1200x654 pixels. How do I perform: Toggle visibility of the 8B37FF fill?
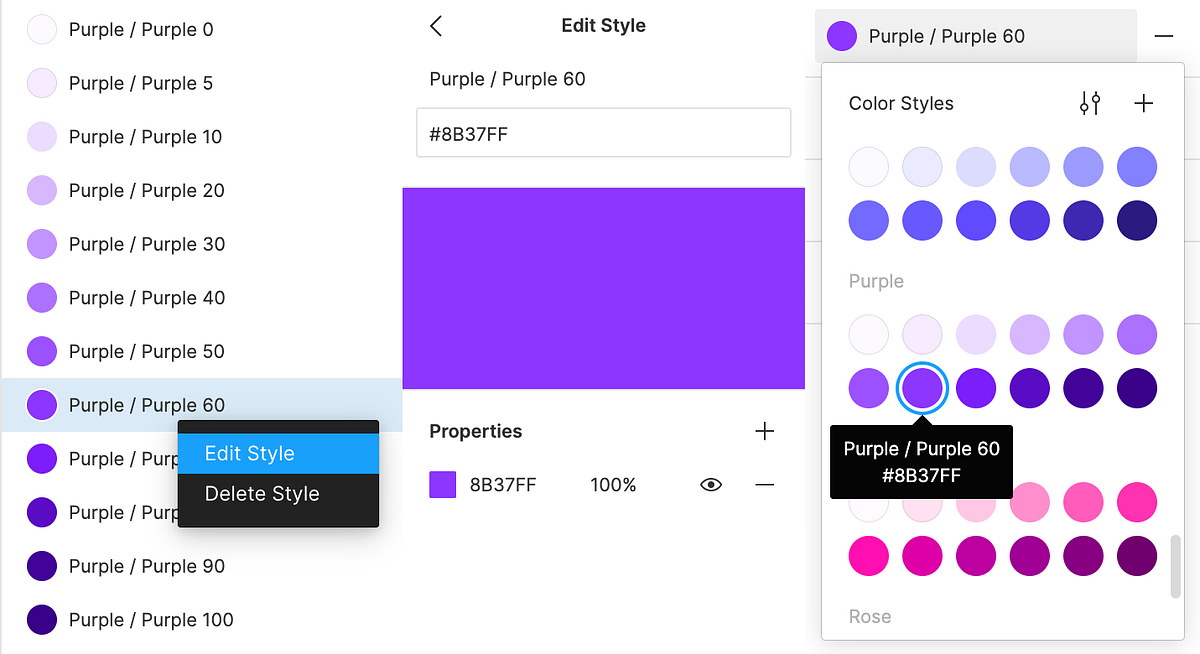(710, 484)
